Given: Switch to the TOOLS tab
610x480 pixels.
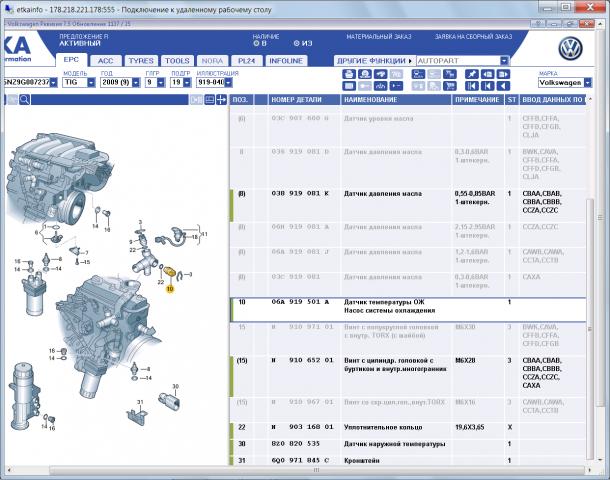Looking at the screenshot, I should [x=177, y=61].
